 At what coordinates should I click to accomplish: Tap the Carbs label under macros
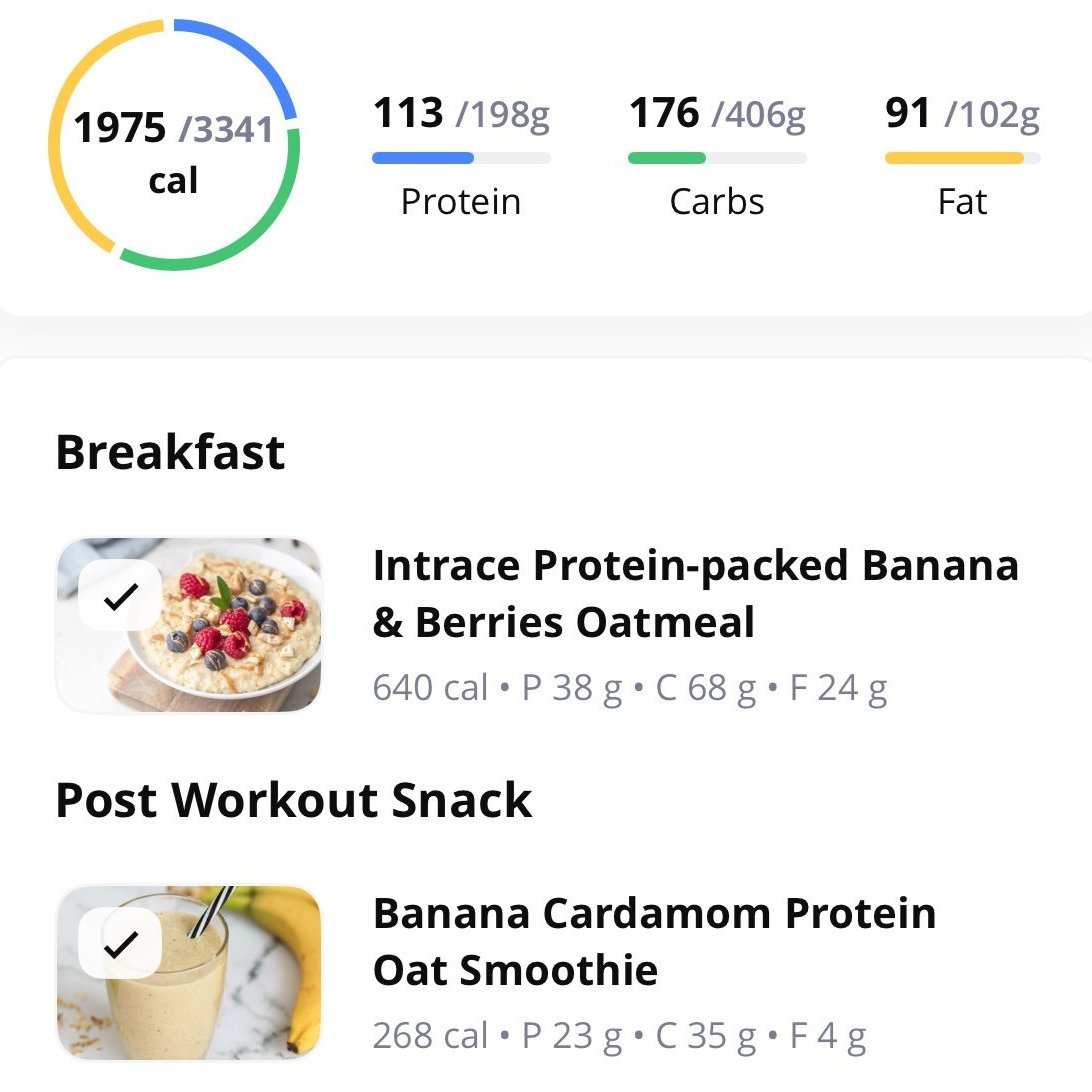click(x=716, y=202)
